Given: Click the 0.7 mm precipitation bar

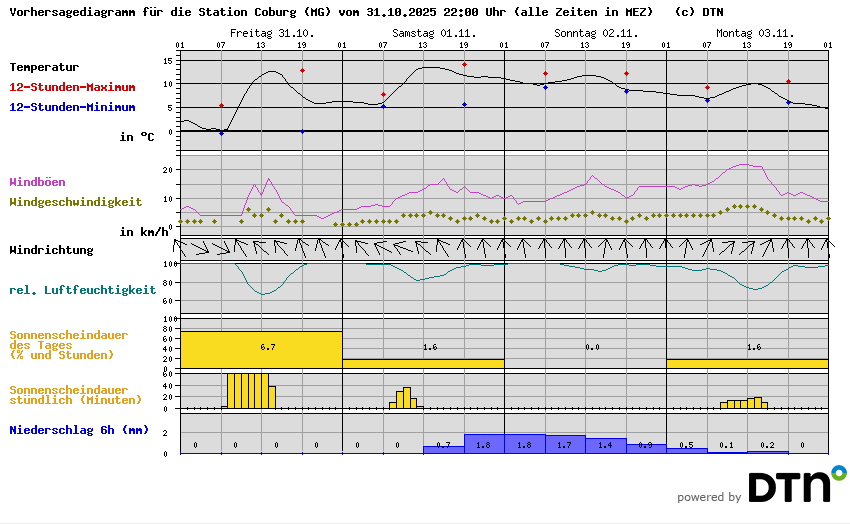Looking at the screenshot, I should point(443,449).
